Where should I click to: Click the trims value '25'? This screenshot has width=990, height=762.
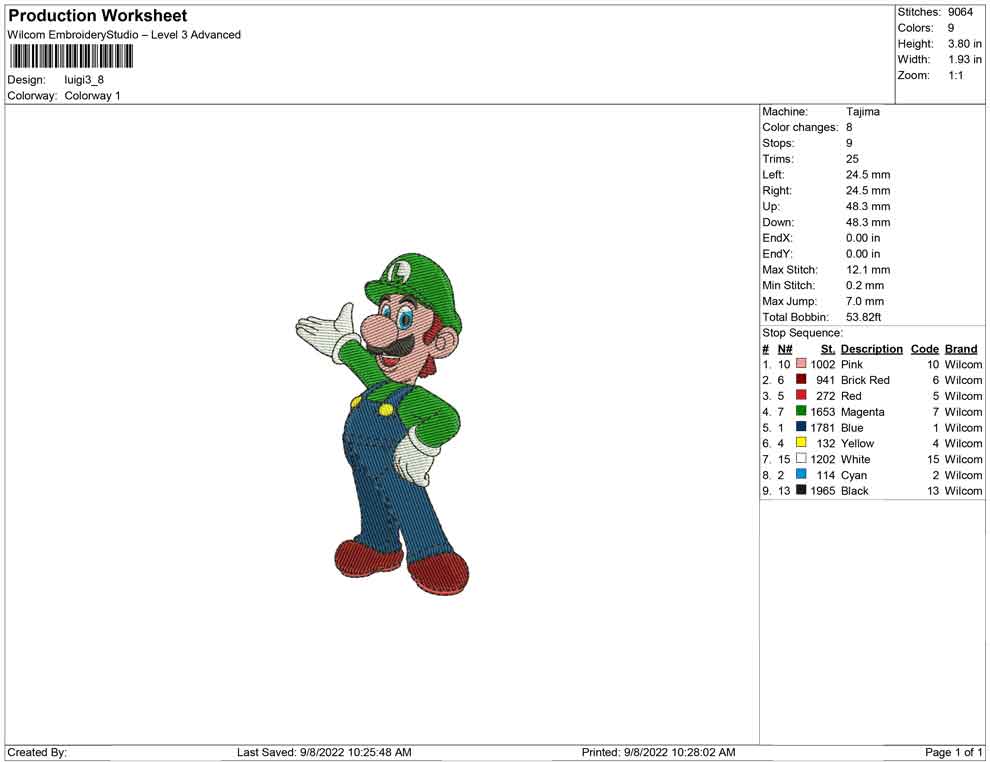pyautogui.click(x=852, y=159)
